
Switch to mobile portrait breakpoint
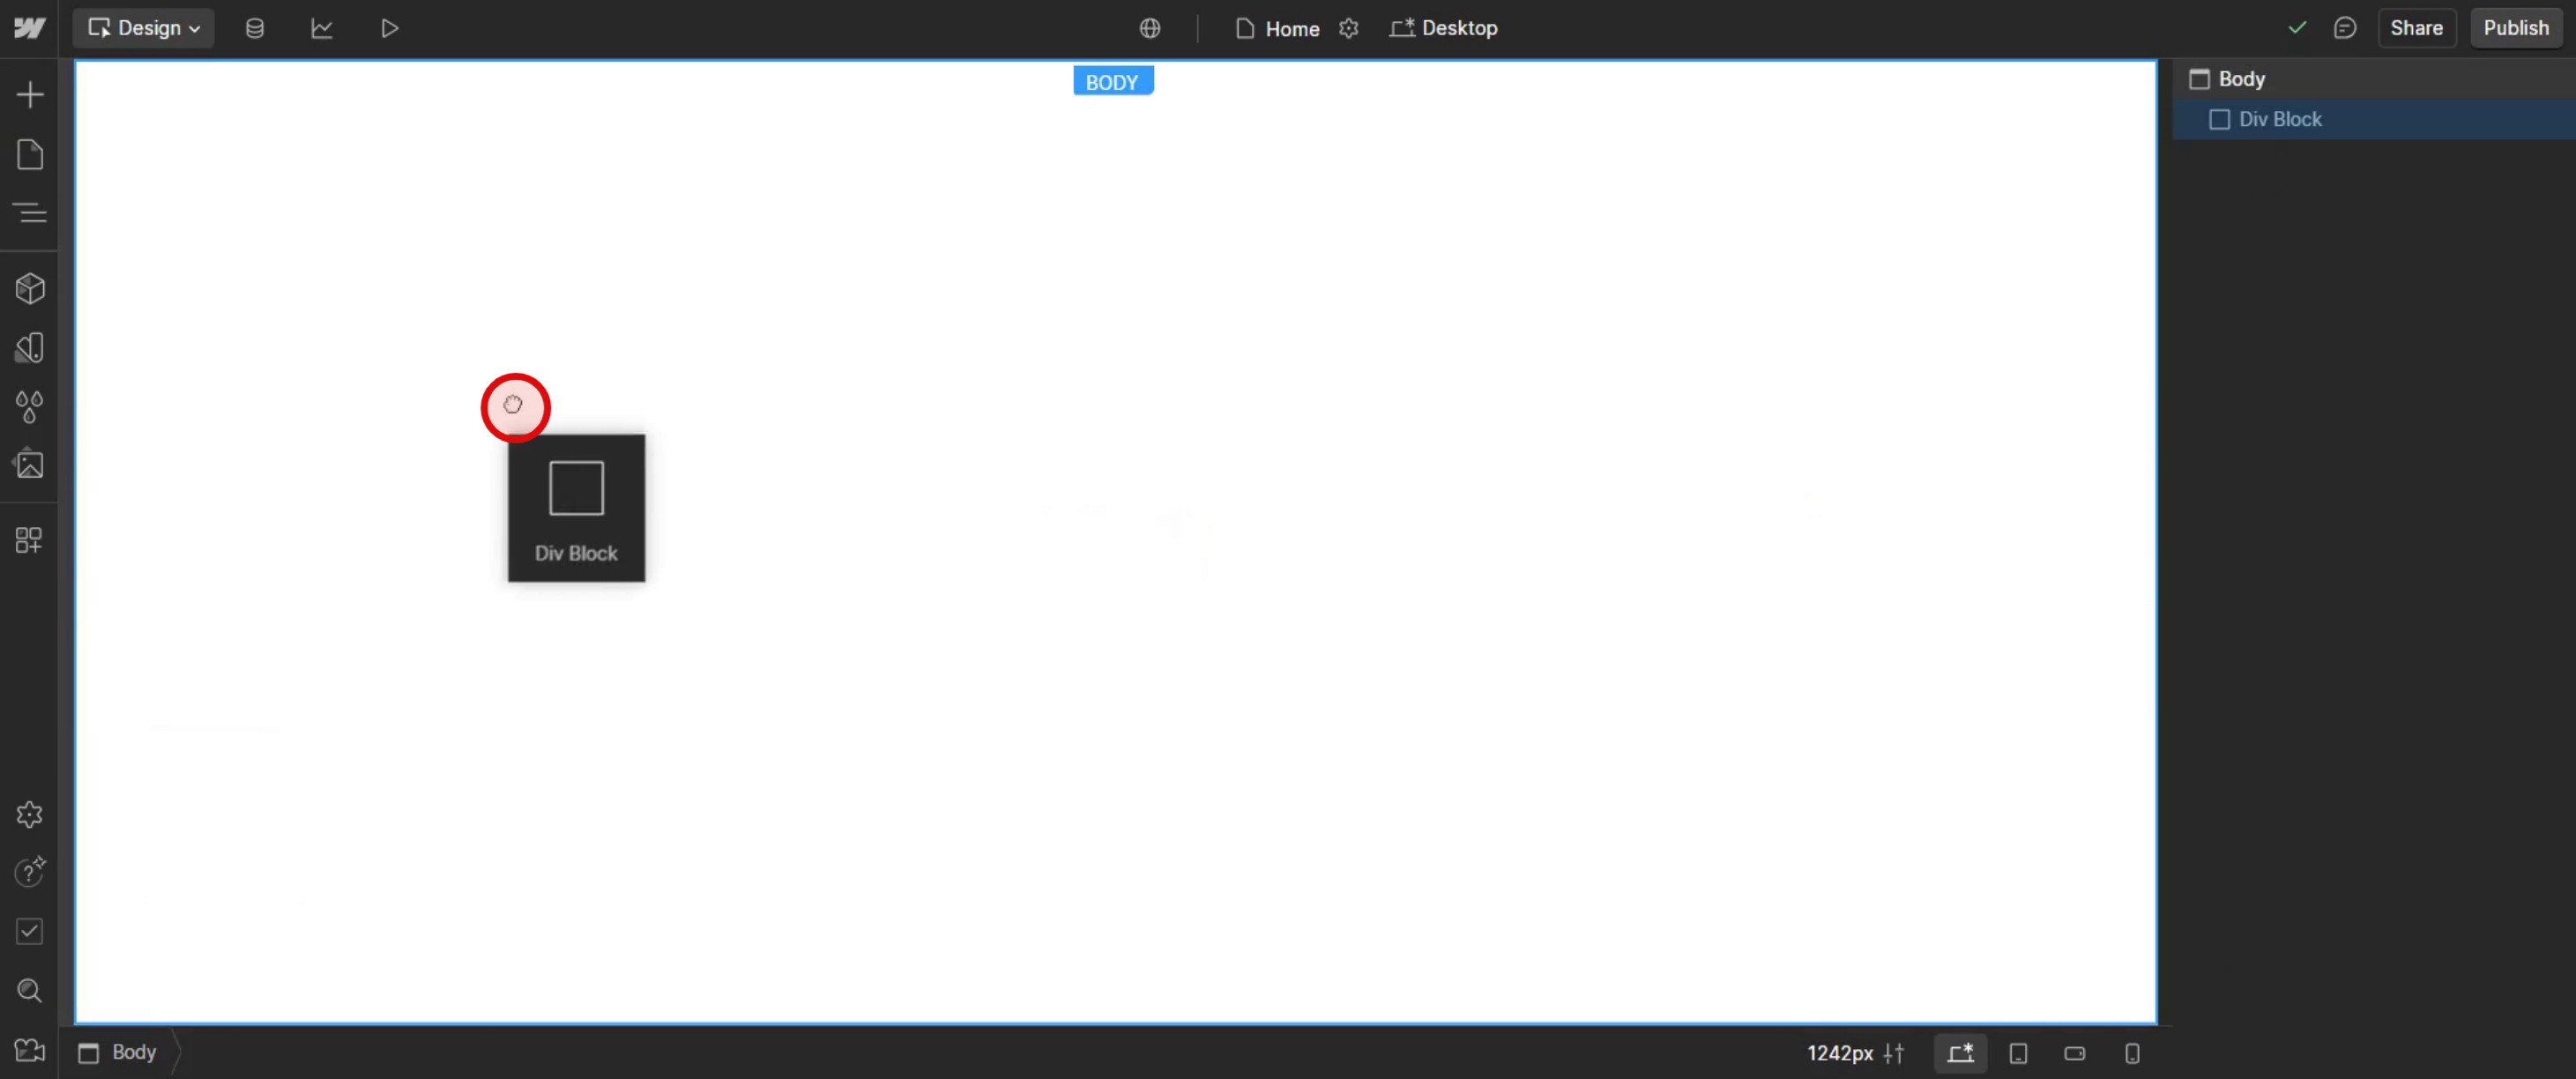[x=2132, y=1053]
